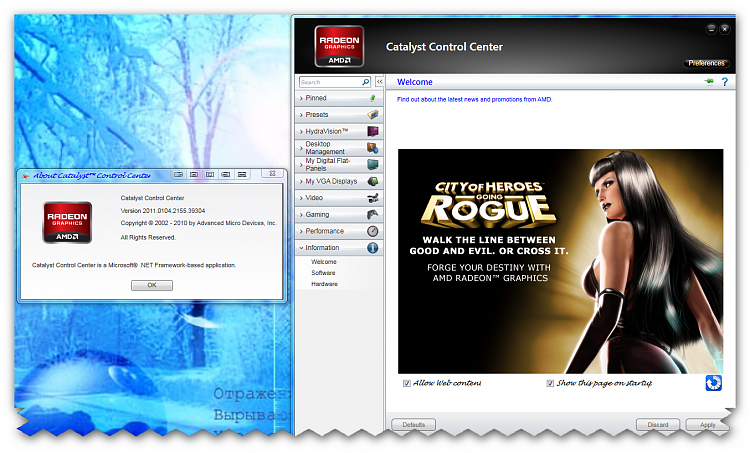Pin the Welcome page with green pin
This screenshot has width=750, height=453.
[709, 82]
